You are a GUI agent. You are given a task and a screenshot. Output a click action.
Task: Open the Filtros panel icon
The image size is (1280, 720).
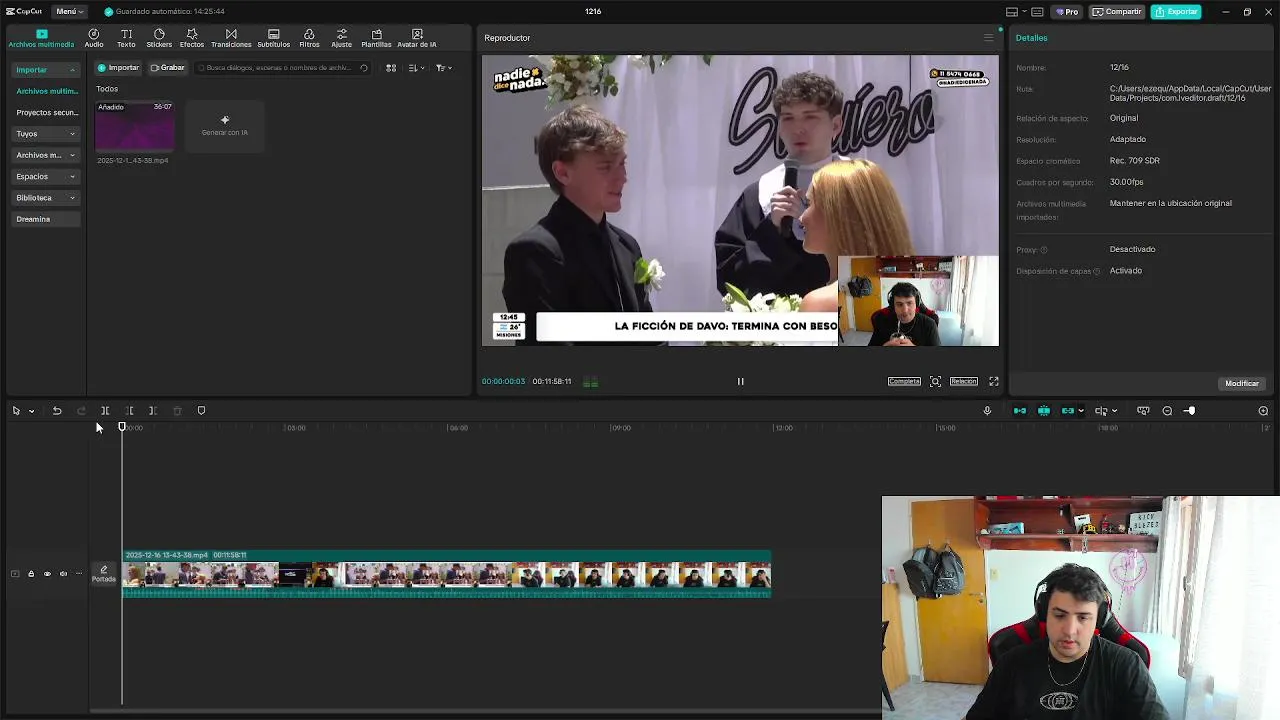[309, 38]
